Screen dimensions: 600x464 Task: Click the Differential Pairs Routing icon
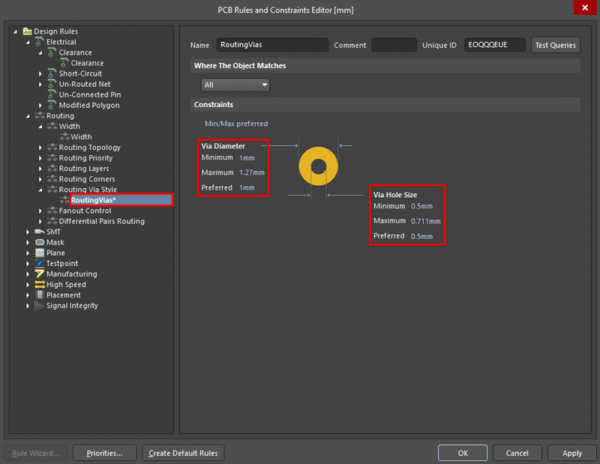pyautogui.click(x=52, y=221)
